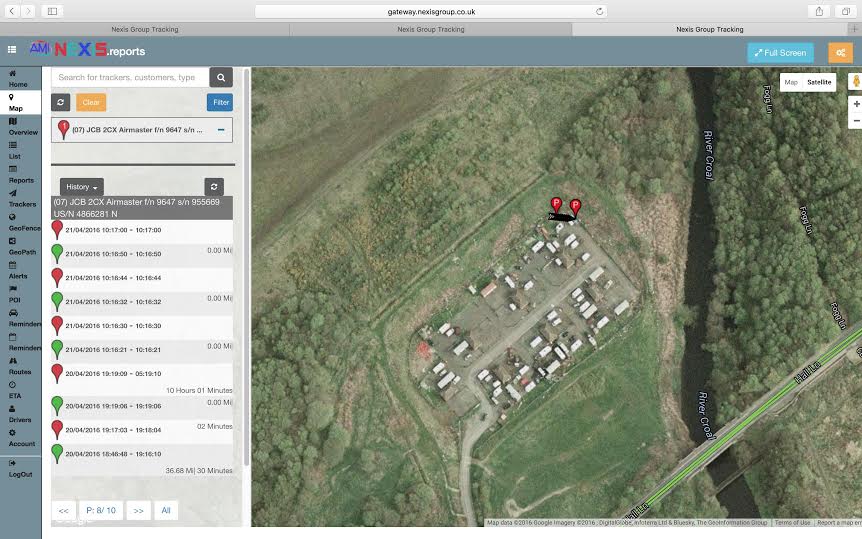Viewport: 862px width, 539px height.
Task: Select history entry 21/04/2016 10:16:30
Action: coord(142,326)
